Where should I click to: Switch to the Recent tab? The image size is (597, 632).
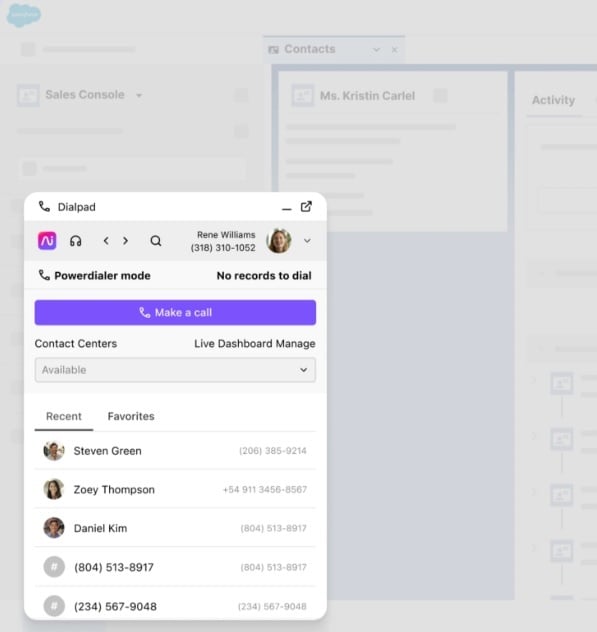tap(64, 416)
